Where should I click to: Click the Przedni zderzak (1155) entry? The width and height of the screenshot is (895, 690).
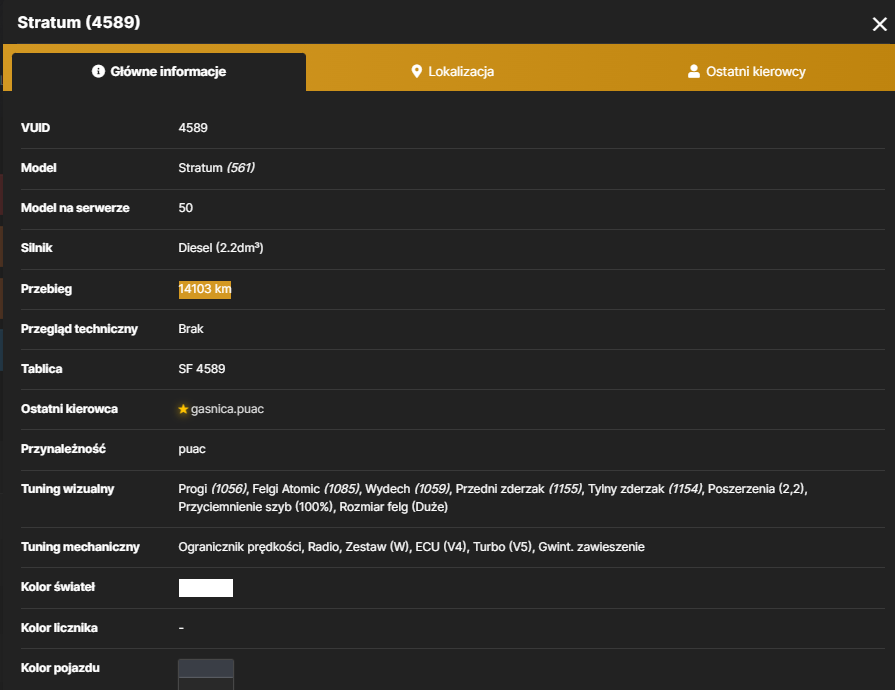(518, 489)
